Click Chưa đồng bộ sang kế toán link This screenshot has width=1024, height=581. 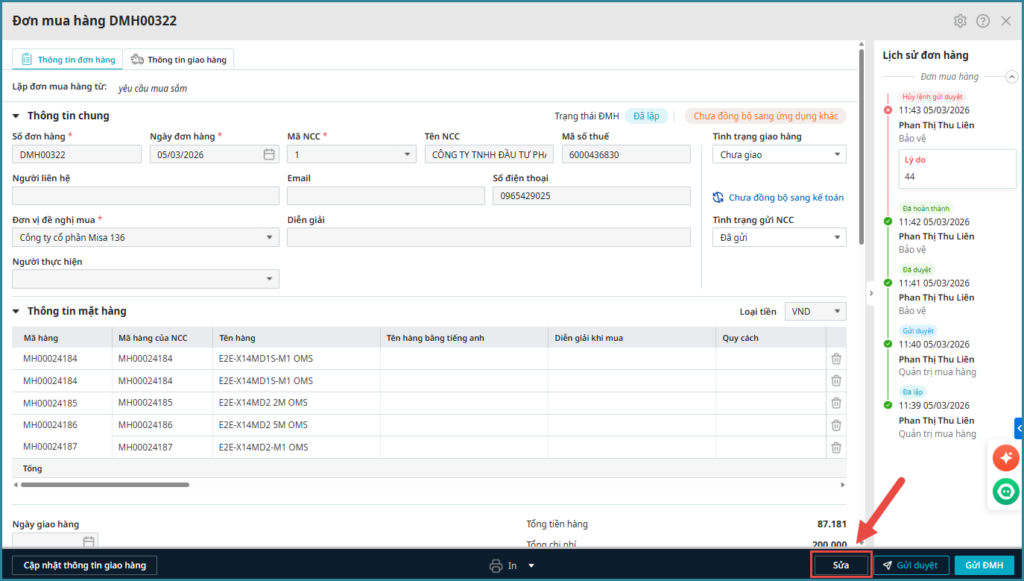pos(785,198)
